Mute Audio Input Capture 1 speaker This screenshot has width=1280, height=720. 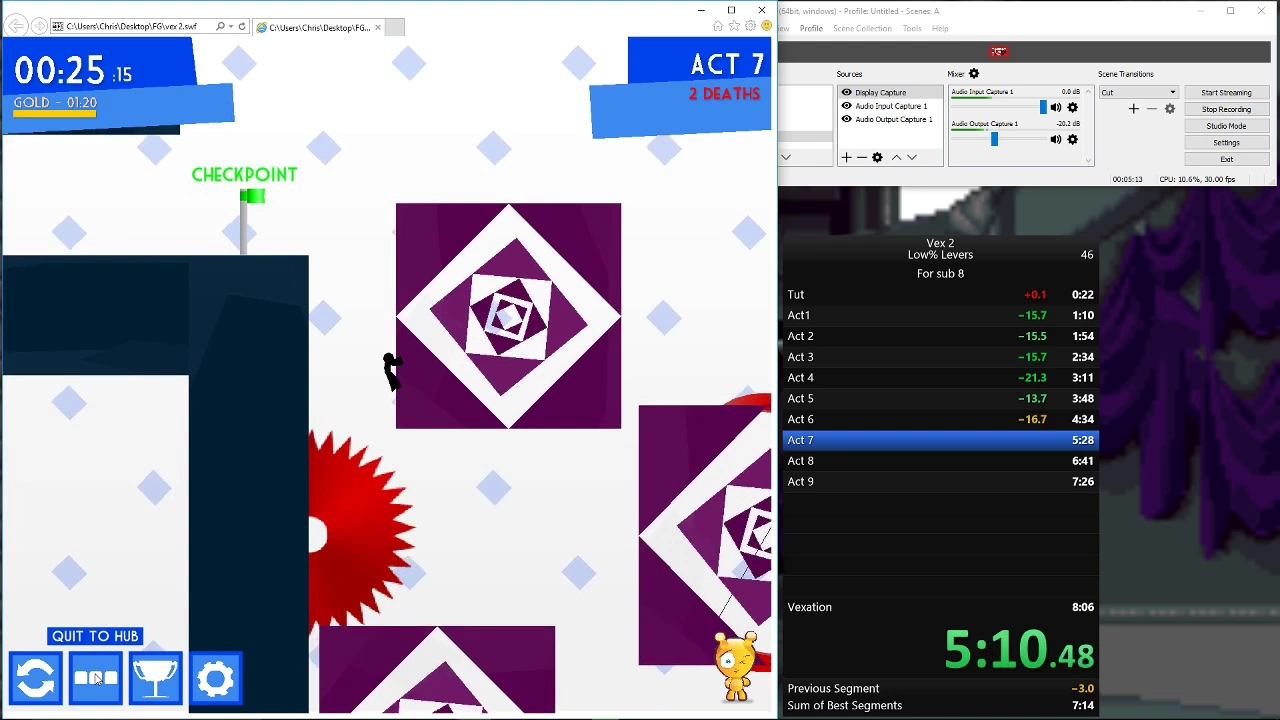[1055, 108]
